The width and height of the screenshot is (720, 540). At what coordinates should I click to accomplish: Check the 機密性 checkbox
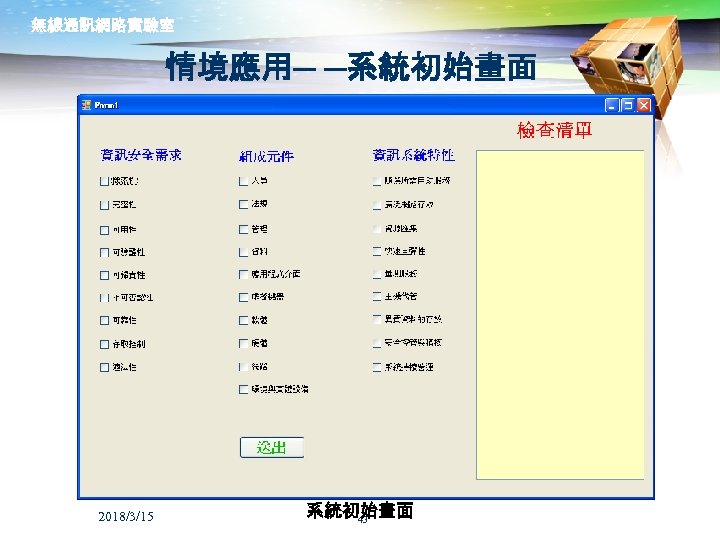(104, 181)
